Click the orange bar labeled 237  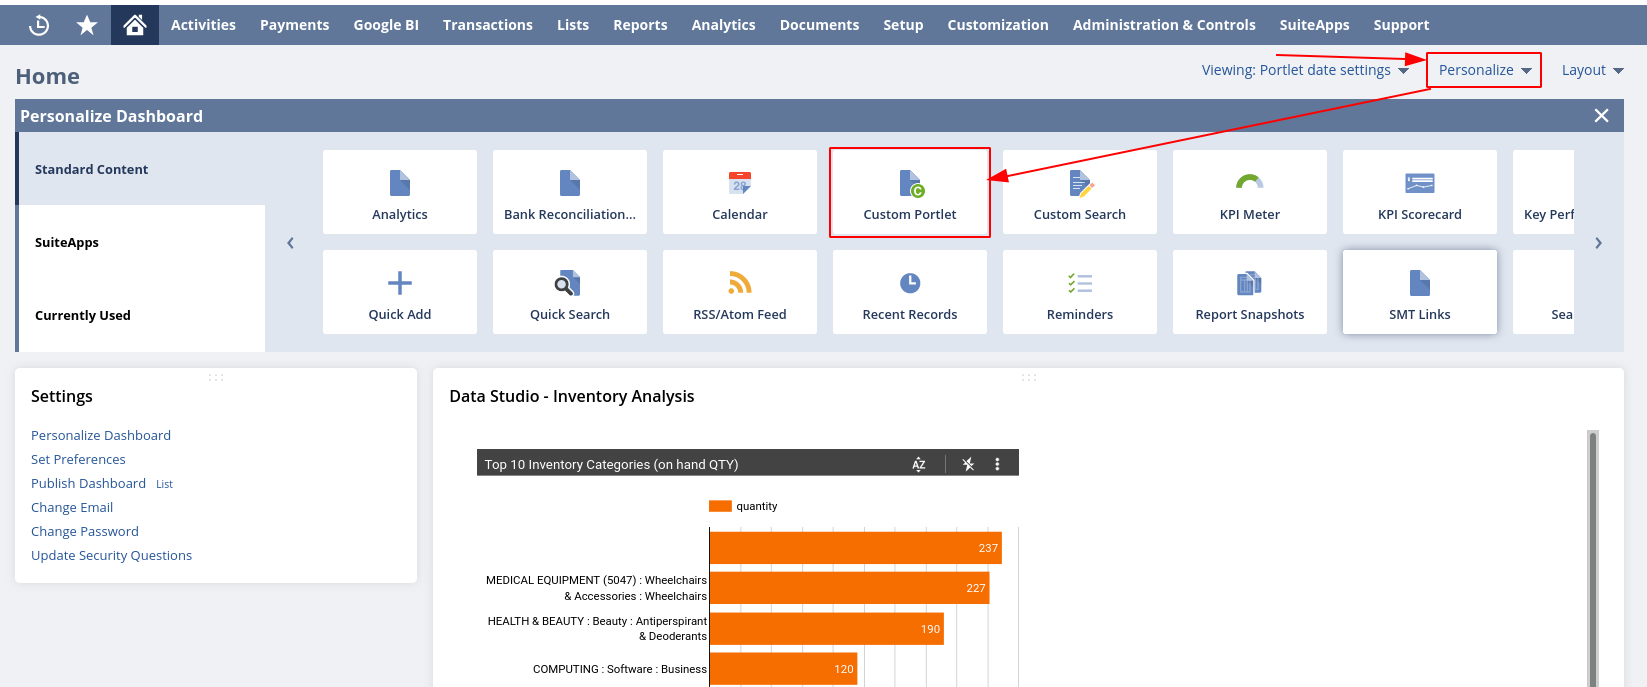click(856, 548)
